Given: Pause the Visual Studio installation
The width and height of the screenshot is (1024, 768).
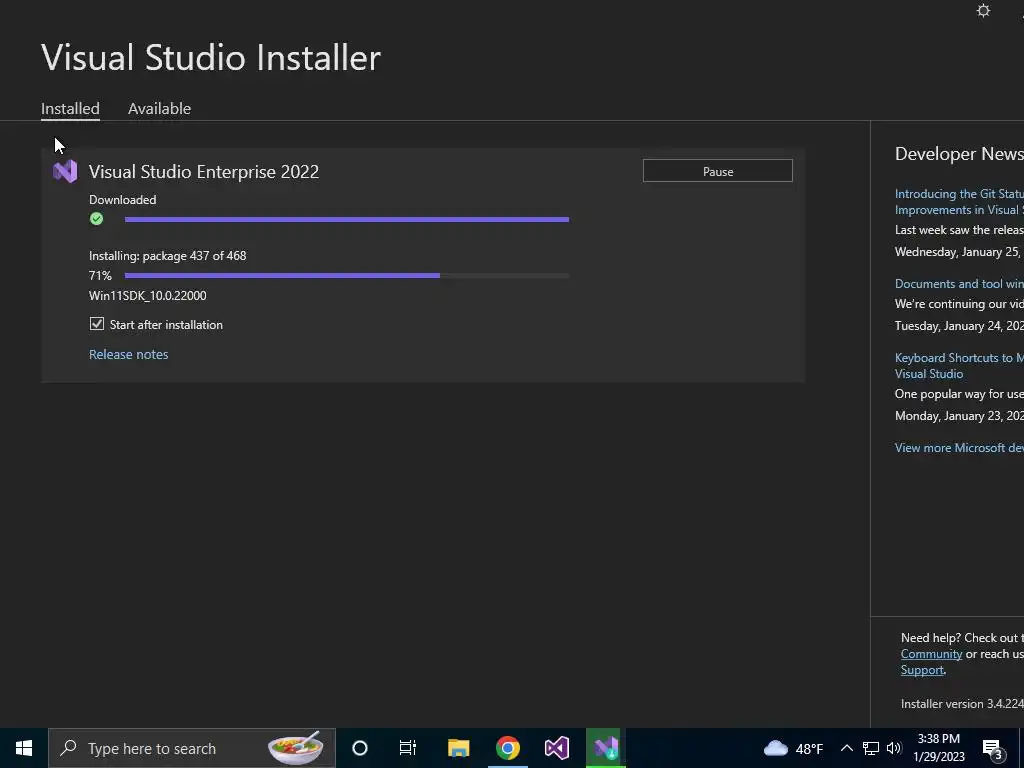Looking at the screenshot, I should [x=718, y=171].
